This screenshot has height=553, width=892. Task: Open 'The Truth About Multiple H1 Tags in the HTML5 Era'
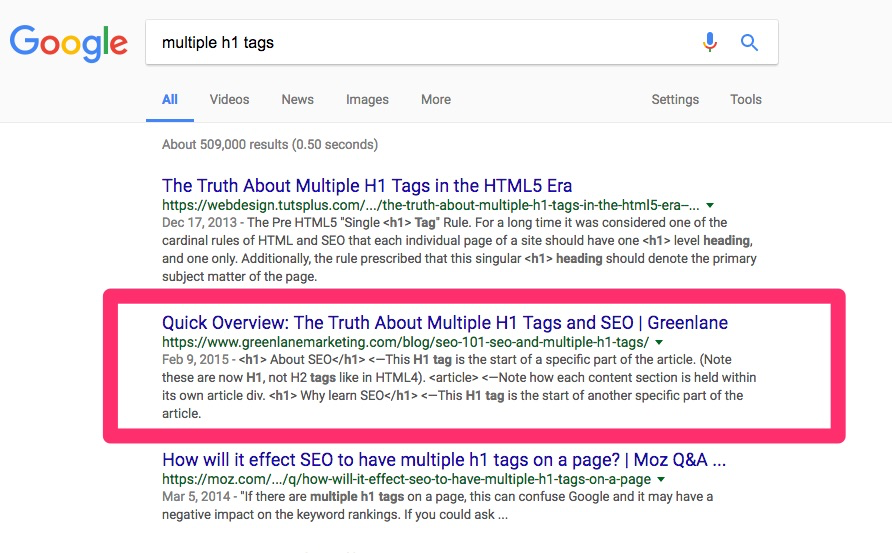367,185
